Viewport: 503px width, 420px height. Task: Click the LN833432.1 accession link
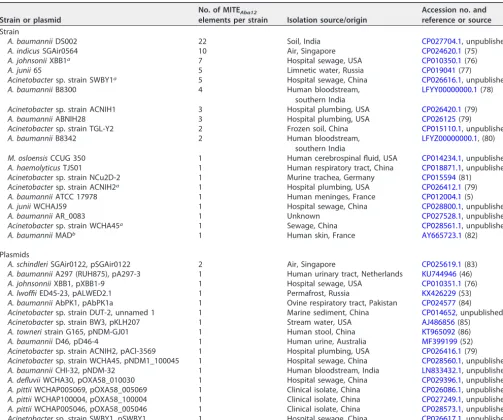pyautogui.click(x=442, y=371)
